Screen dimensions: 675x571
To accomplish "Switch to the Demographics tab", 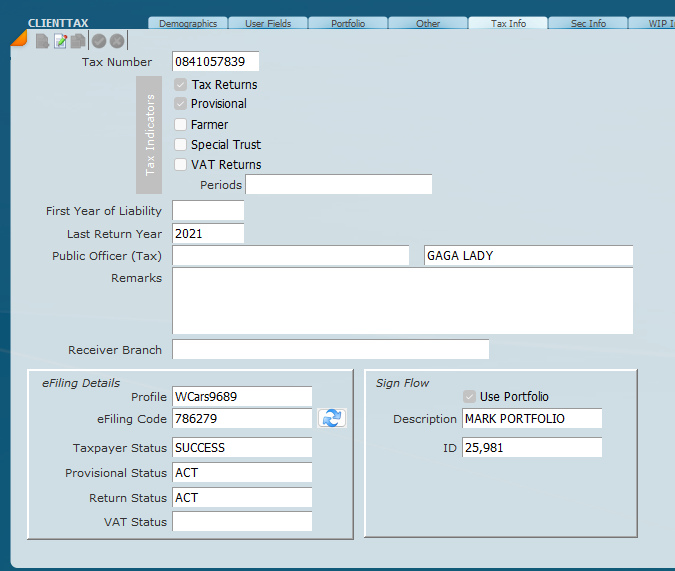I will [x=188, y=23].
